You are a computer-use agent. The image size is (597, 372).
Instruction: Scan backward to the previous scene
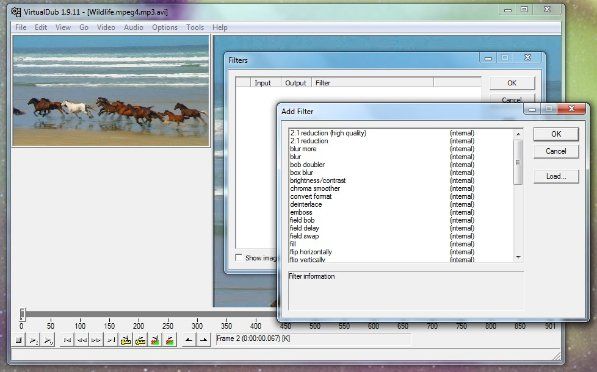coord(155,340)
